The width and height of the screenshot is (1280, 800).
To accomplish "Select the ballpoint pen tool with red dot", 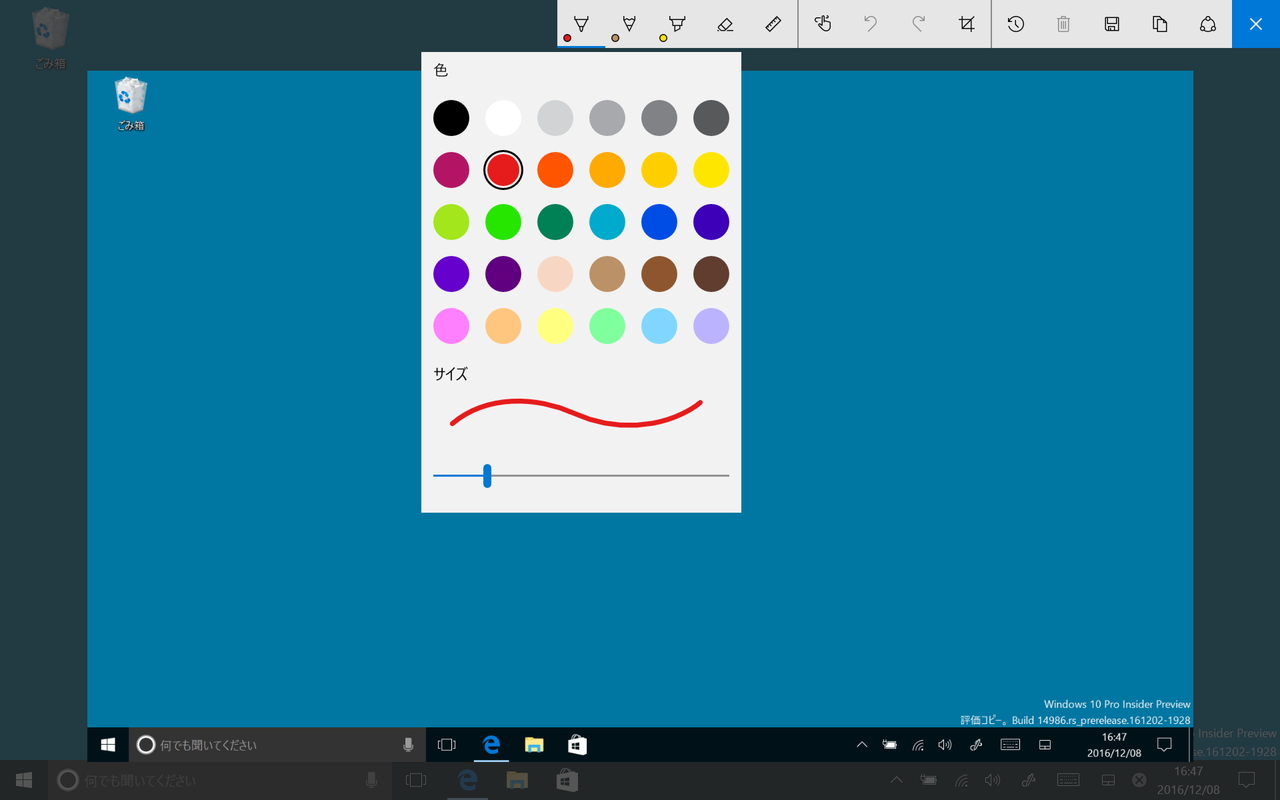I will [581, 24].
